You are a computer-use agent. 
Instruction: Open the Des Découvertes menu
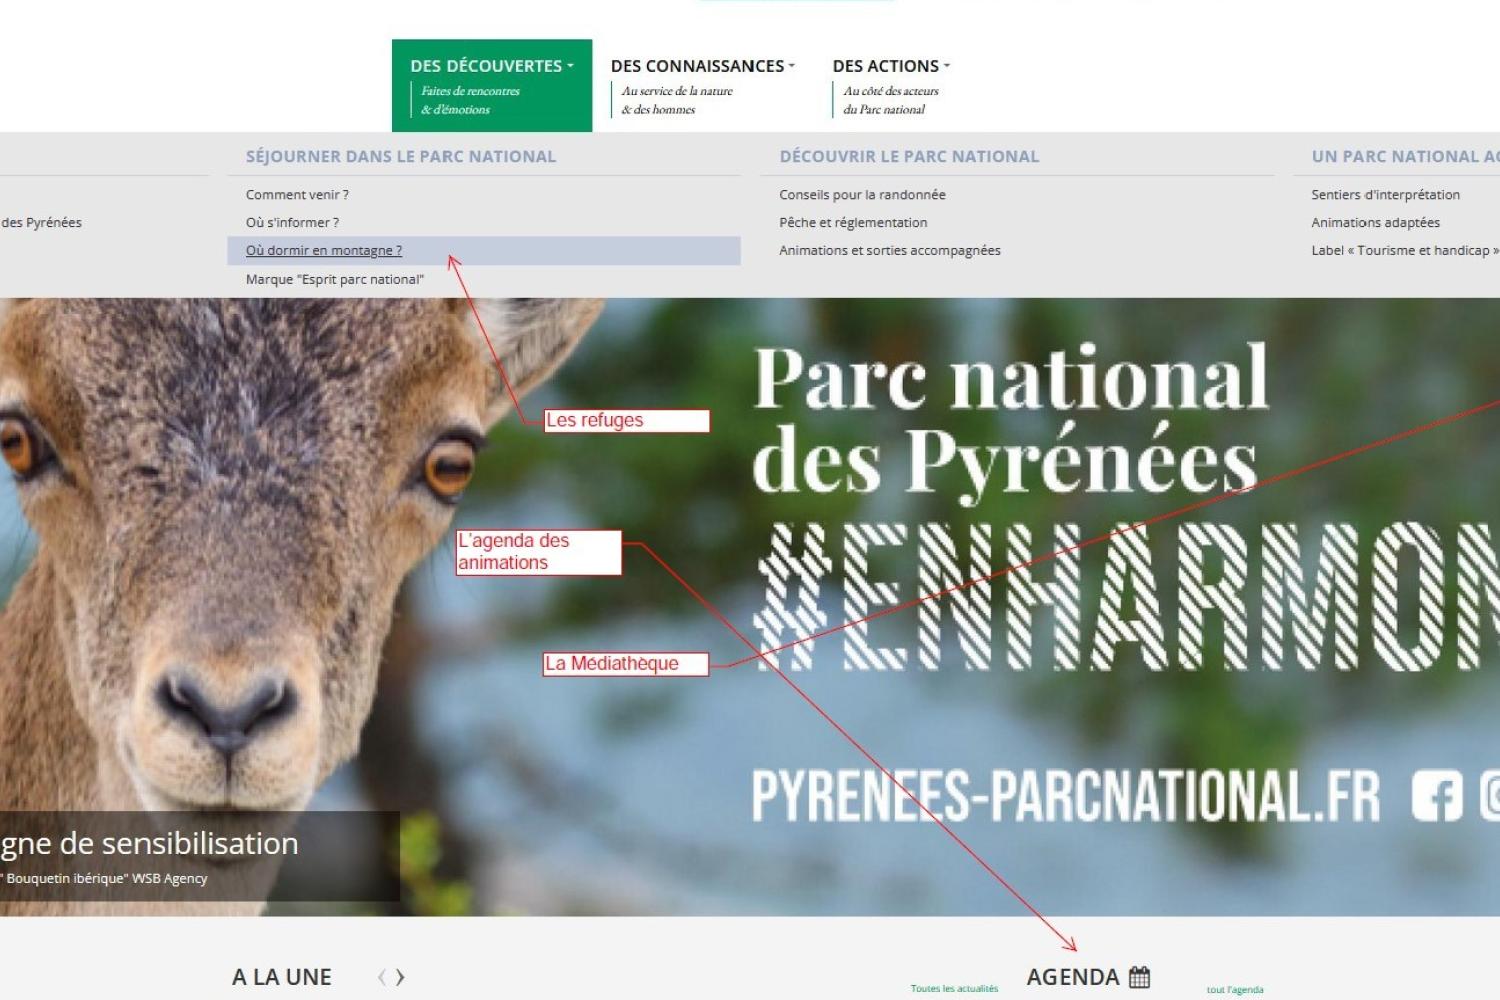tap(492, 86)
